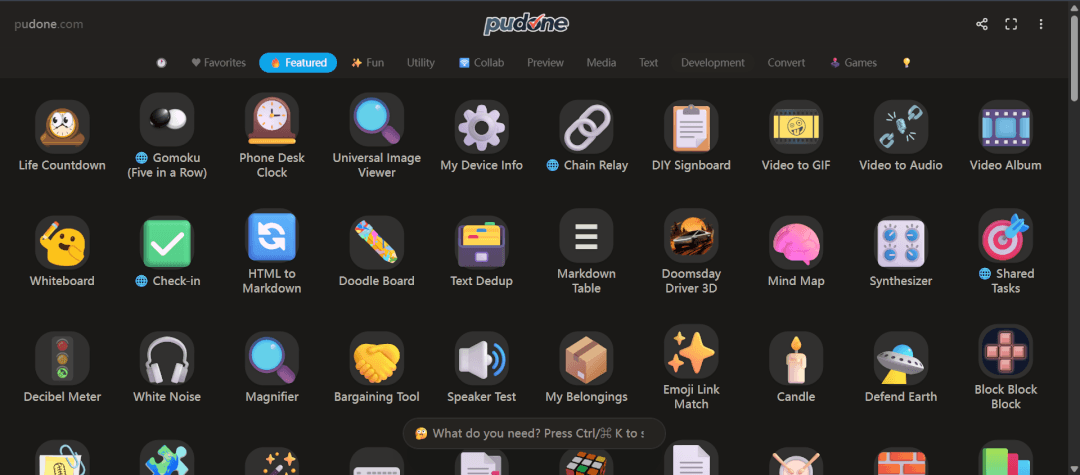This screenshot has height=475, width=1080.
Task: Open the Video to GIF tool
Action: click(796, 127)
